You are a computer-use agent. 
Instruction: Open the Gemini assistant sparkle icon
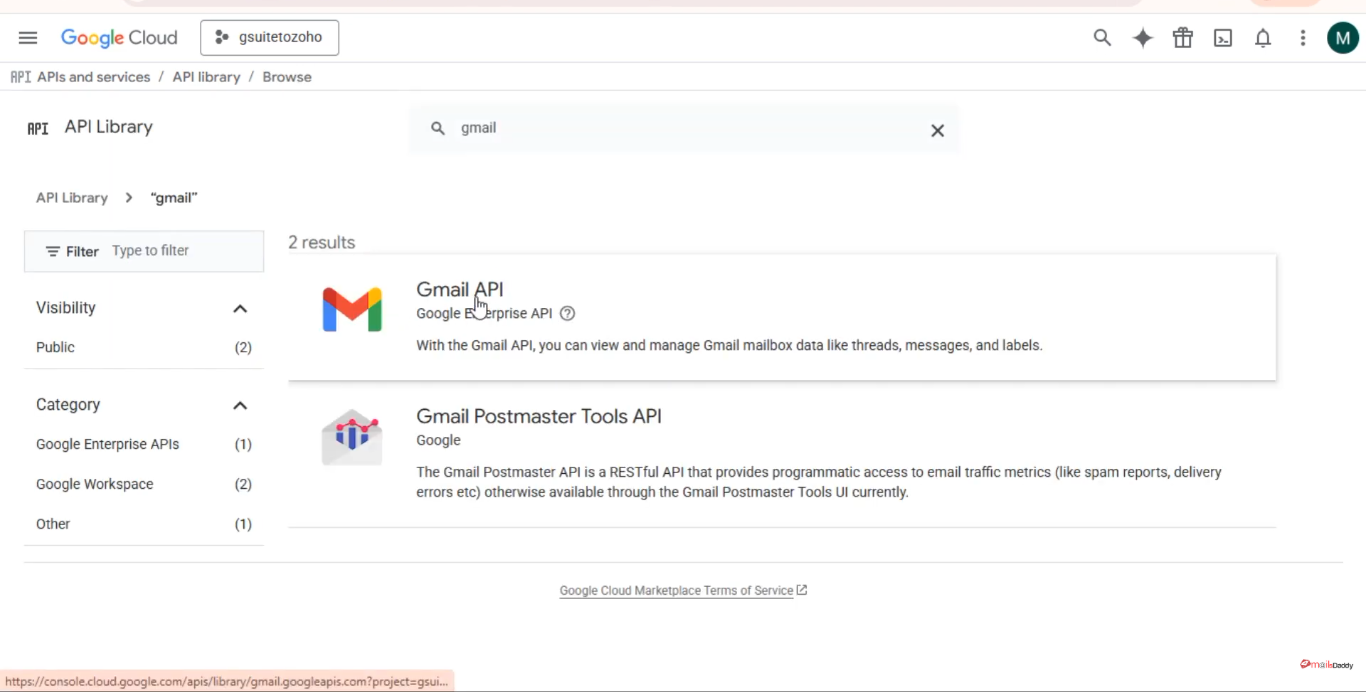click(x=1142, y=37)
